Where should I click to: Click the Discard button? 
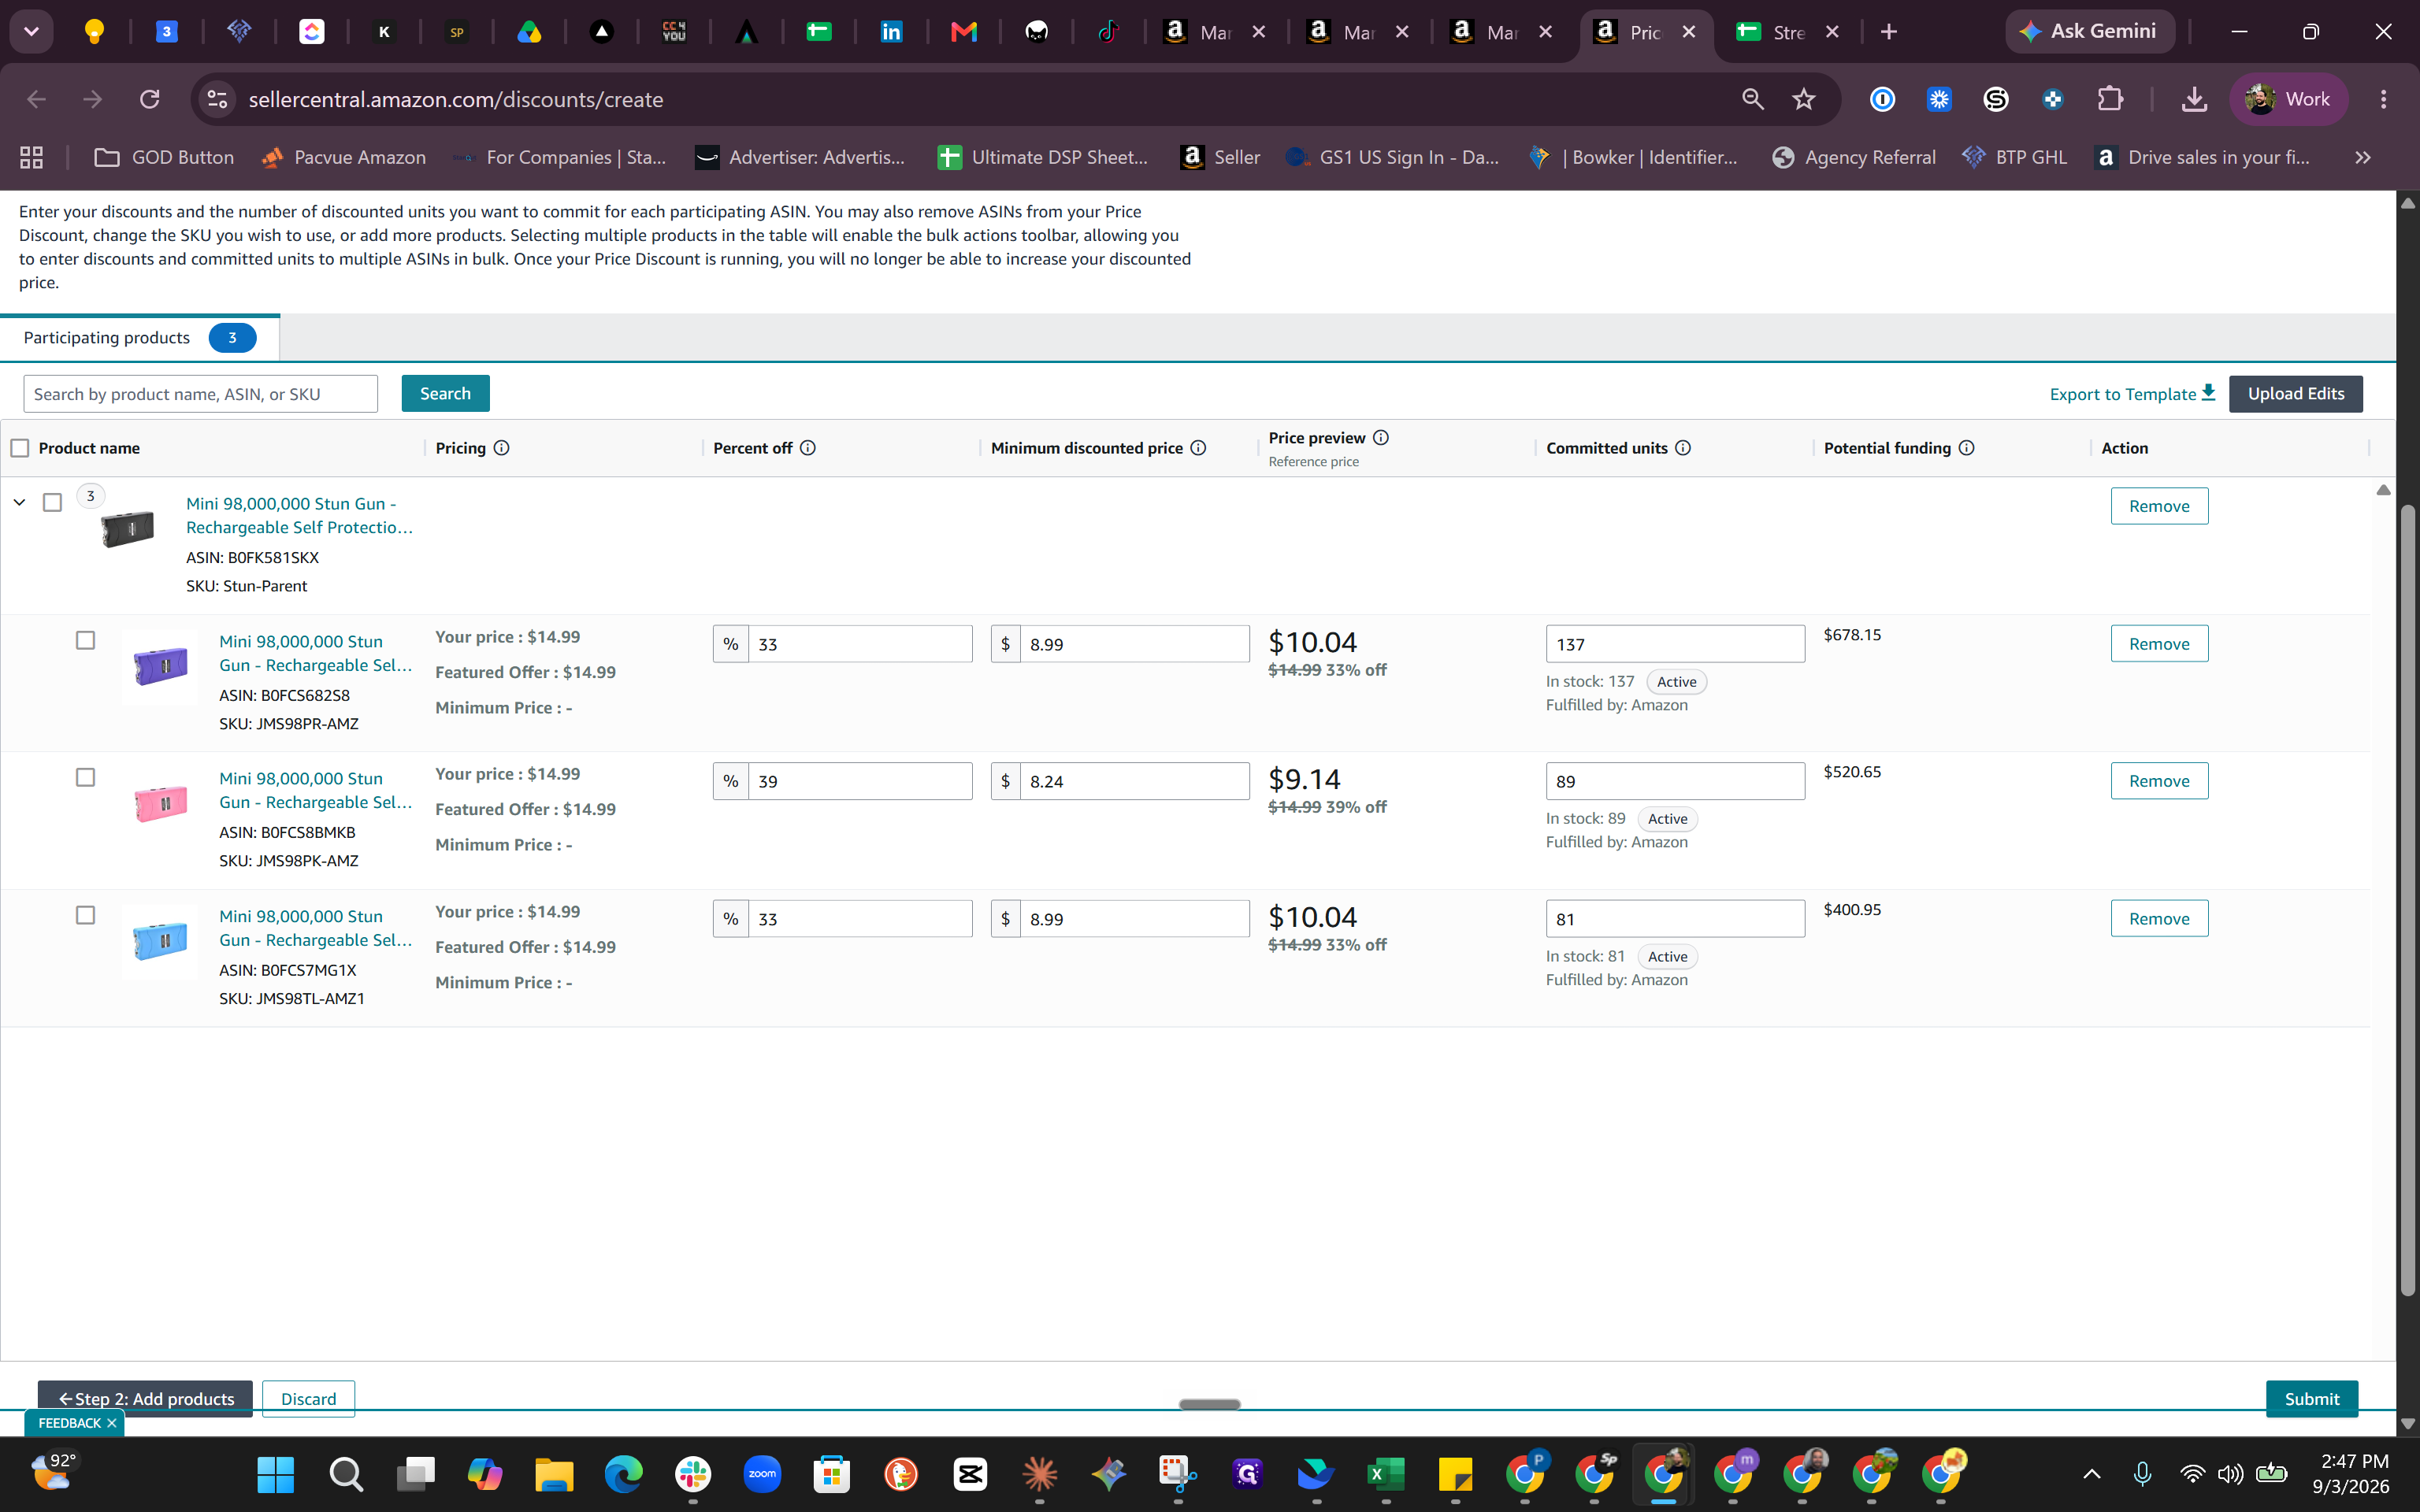(308, 1398)
